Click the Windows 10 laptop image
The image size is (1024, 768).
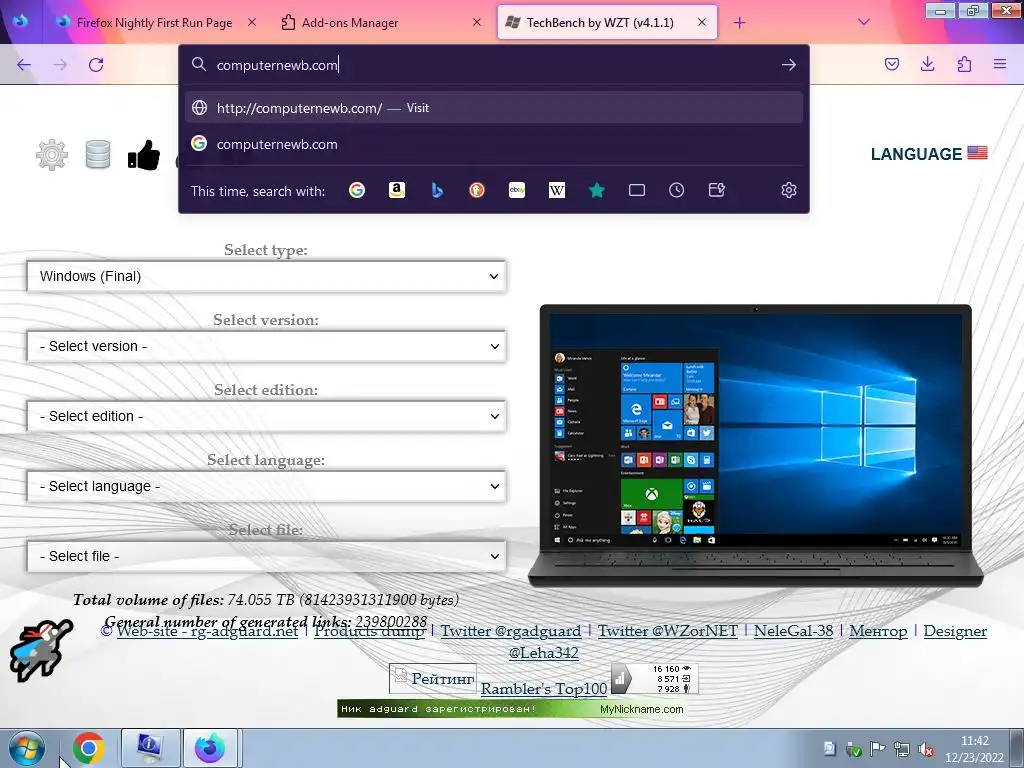click(x=756, y=445)
